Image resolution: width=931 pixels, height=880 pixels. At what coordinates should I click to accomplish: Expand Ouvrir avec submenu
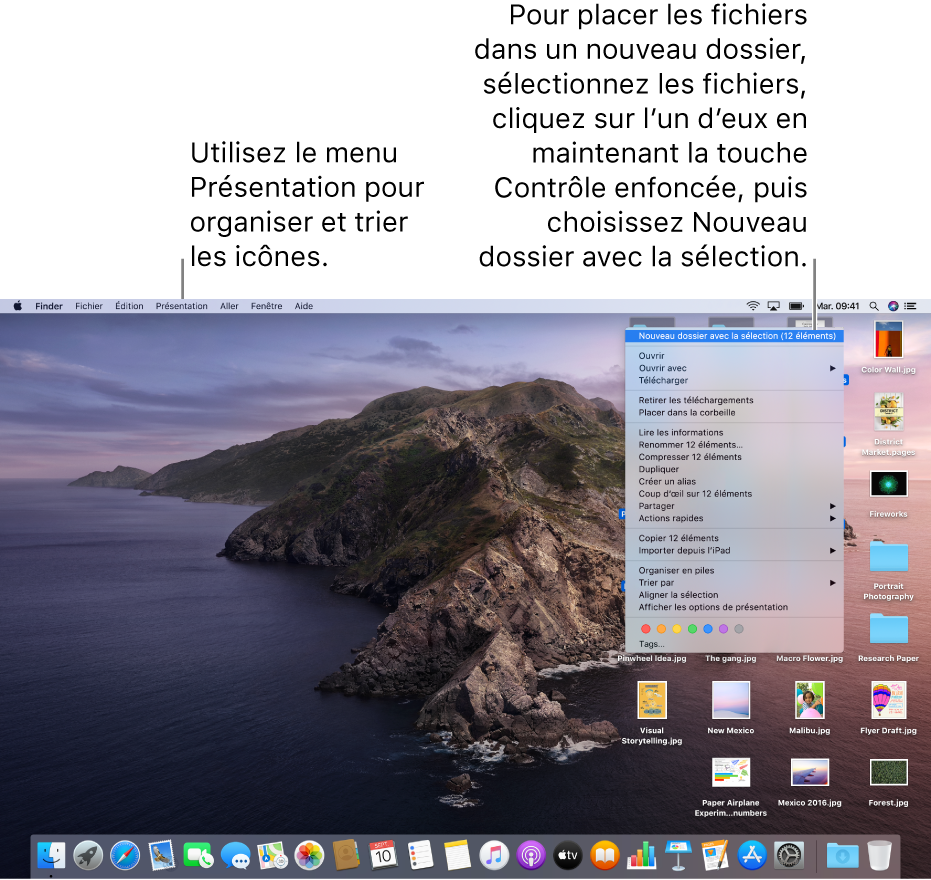pos(734,368)
